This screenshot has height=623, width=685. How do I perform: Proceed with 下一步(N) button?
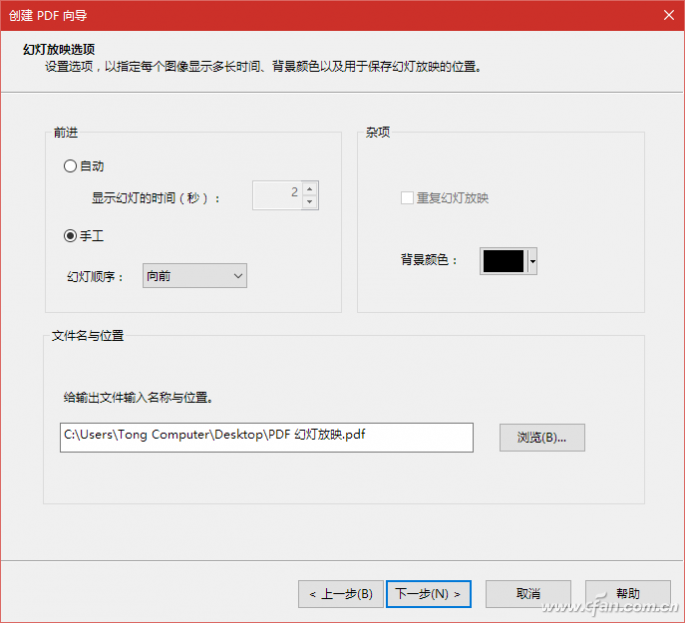coord(429,594)
